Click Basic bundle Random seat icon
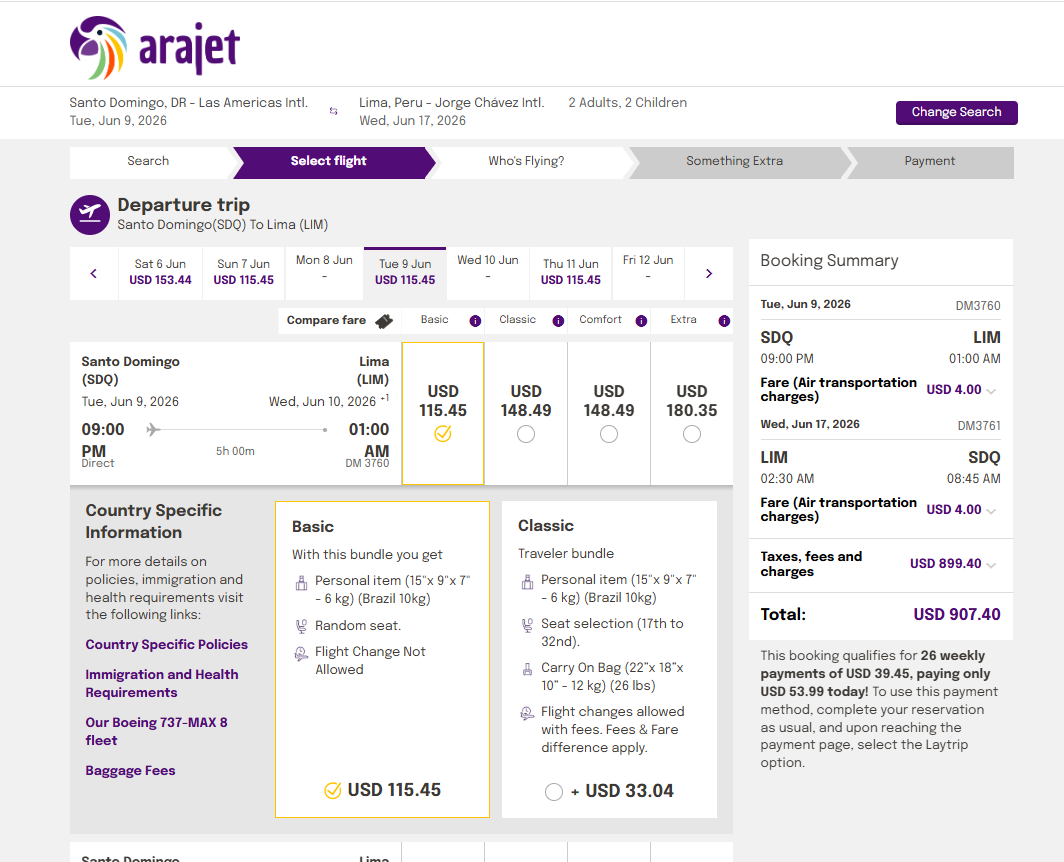Screen dimensions: 1064x862 coord(301,626)
